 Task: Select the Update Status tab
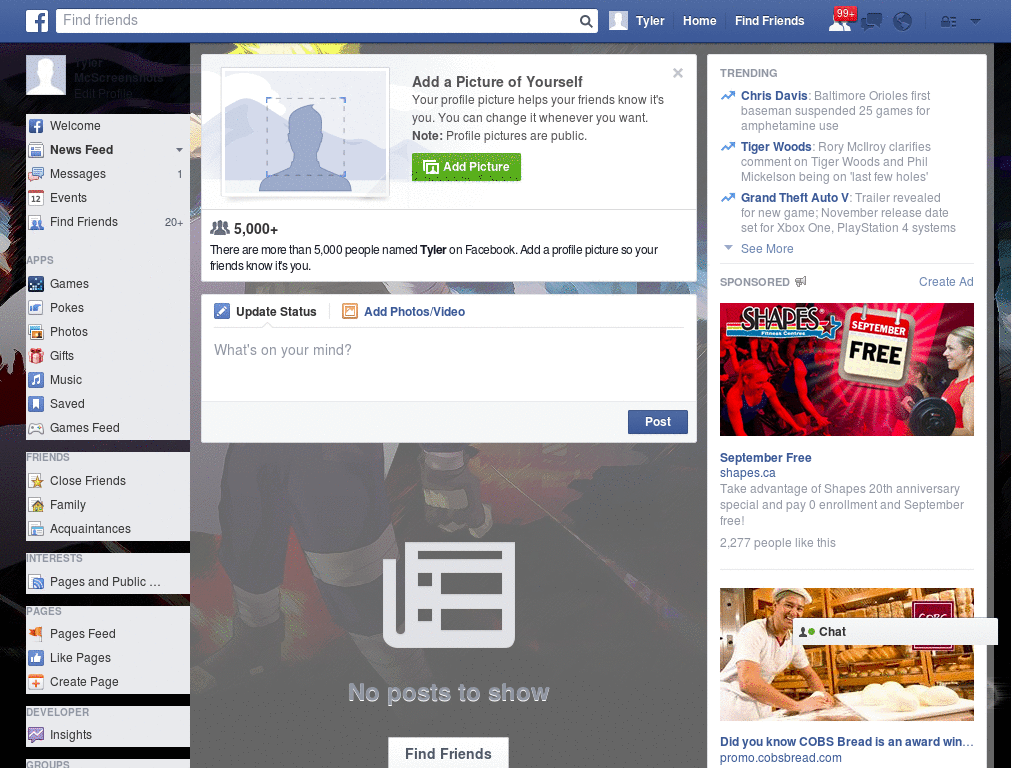(265, 312)
